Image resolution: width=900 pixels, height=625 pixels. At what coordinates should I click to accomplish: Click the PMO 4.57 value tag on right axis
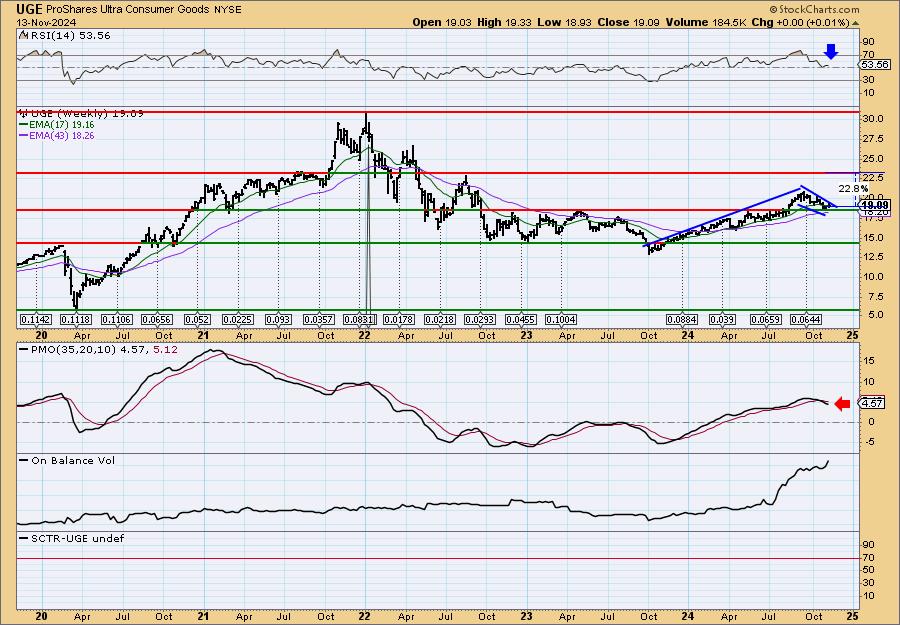click(872, 403)
